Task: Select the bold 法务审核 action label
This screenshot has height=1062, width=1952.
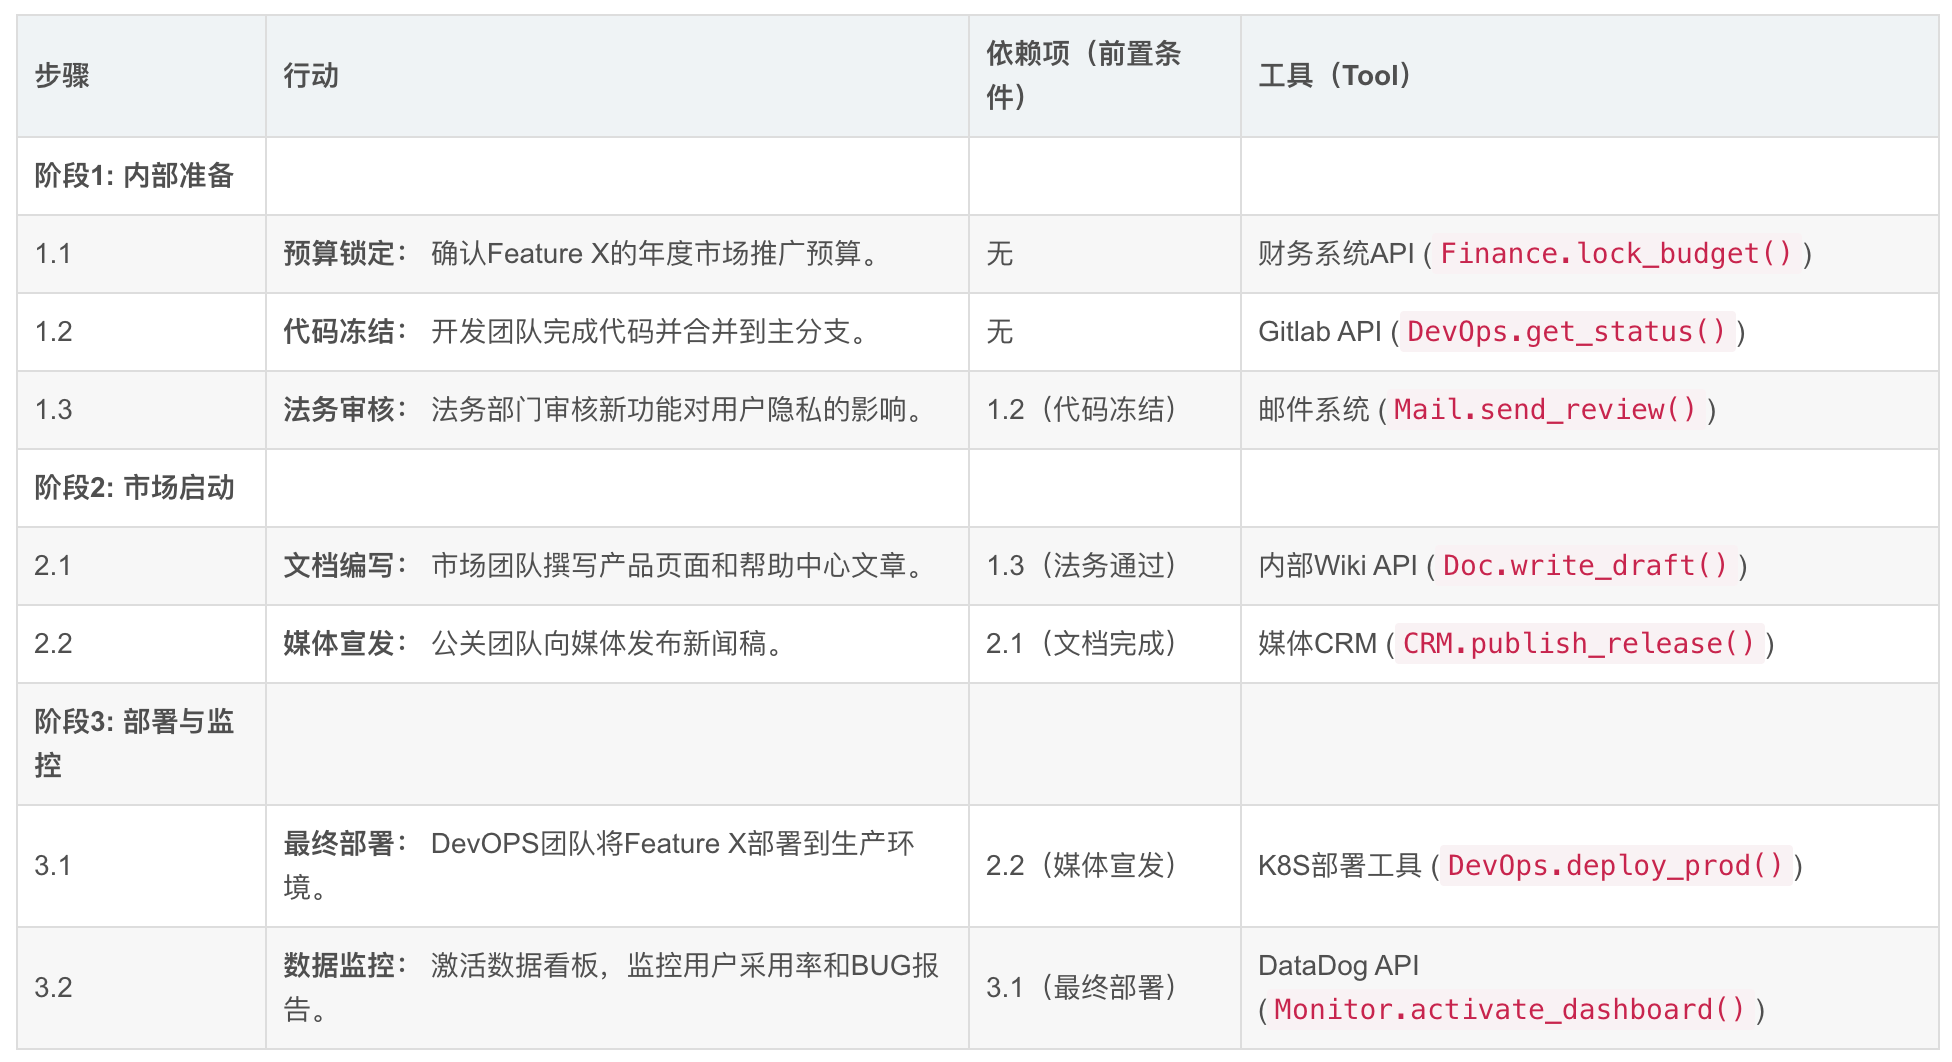Action: click(x=340, y=410)
